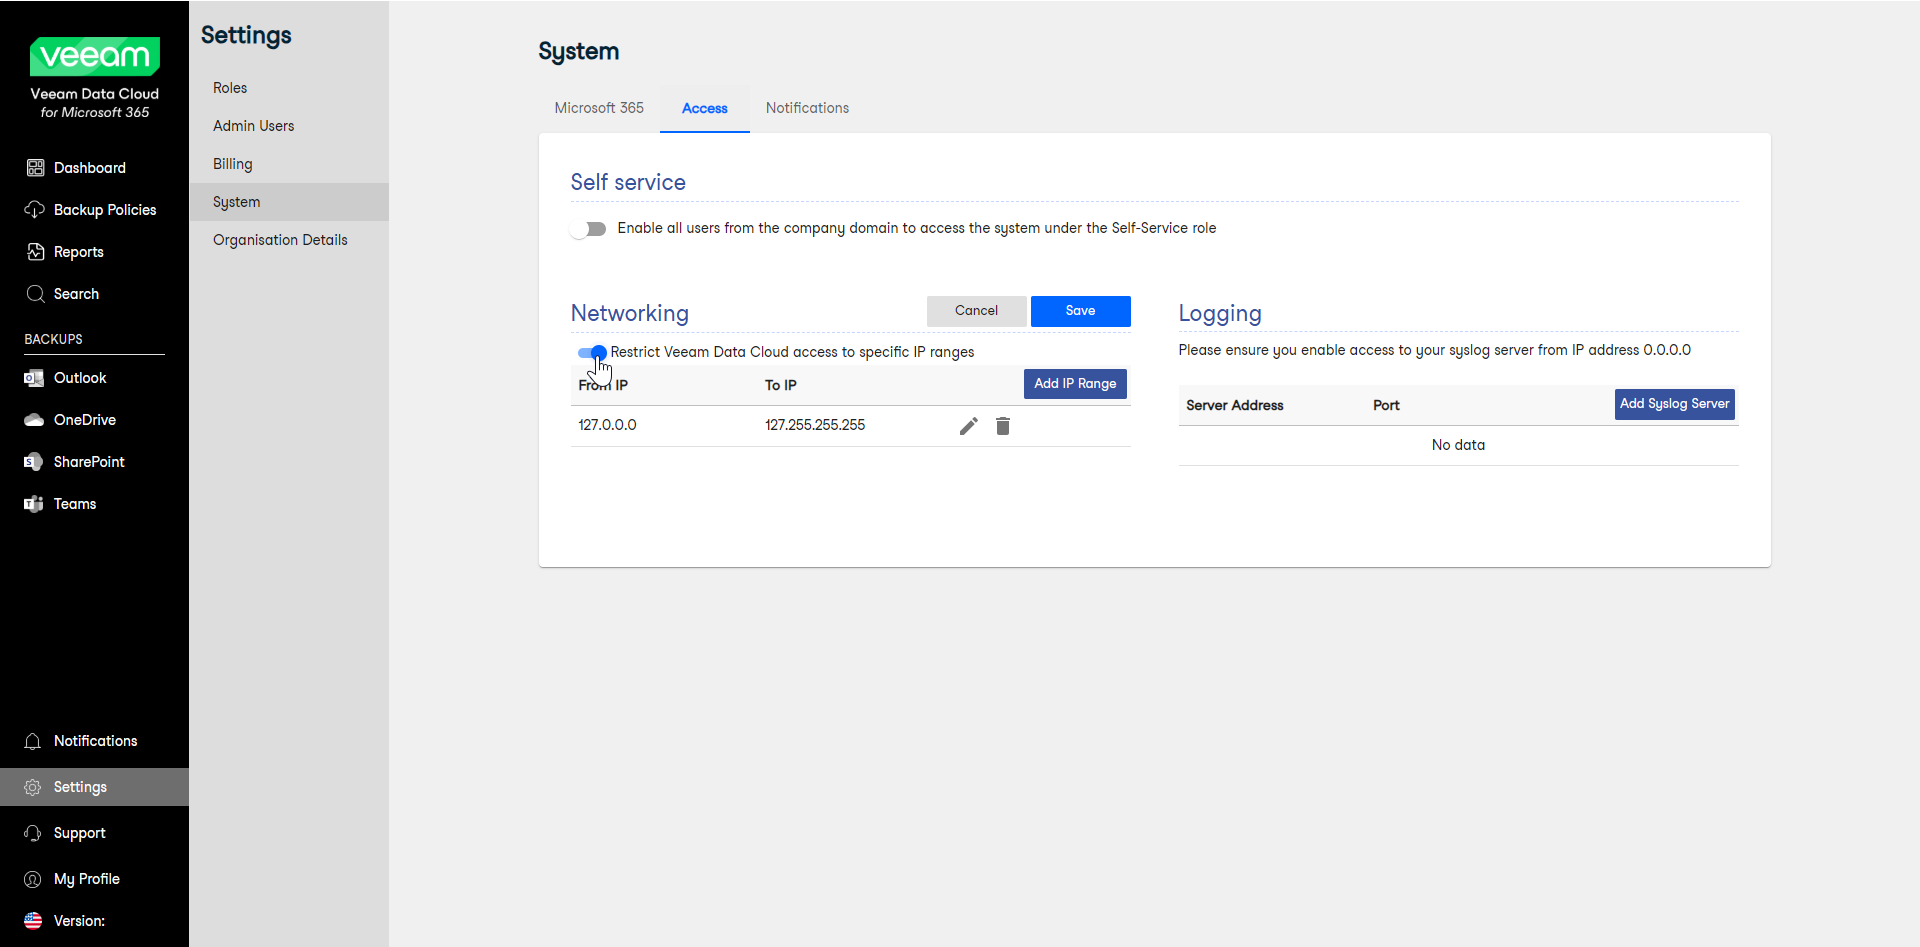1920x947 pixels.
Task: Click the No data text
Action: (1458, 445)
